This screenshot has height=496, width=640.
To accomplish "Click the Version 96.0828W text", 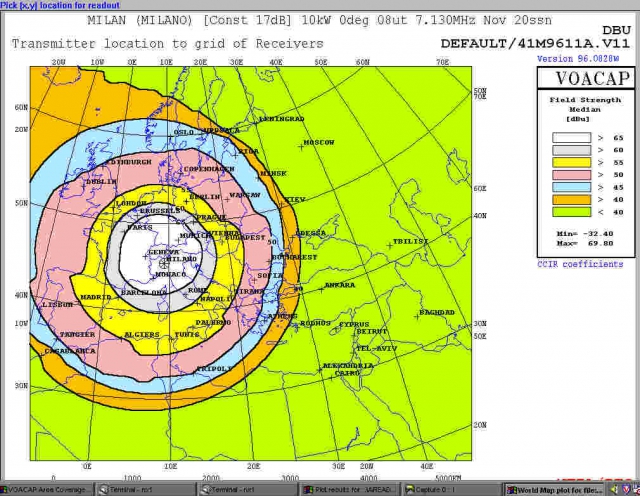I will click(578, 59).
